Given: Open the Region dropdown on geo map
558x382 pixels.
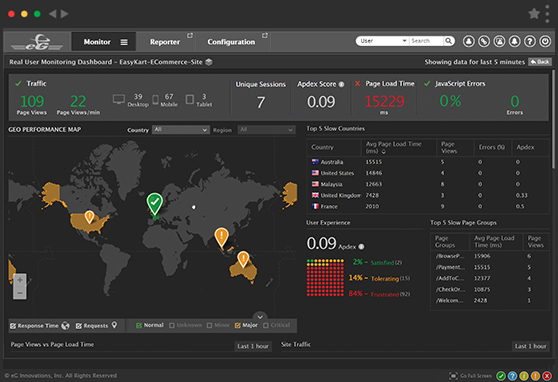Looking at the screenshot, I should [266, 130].
